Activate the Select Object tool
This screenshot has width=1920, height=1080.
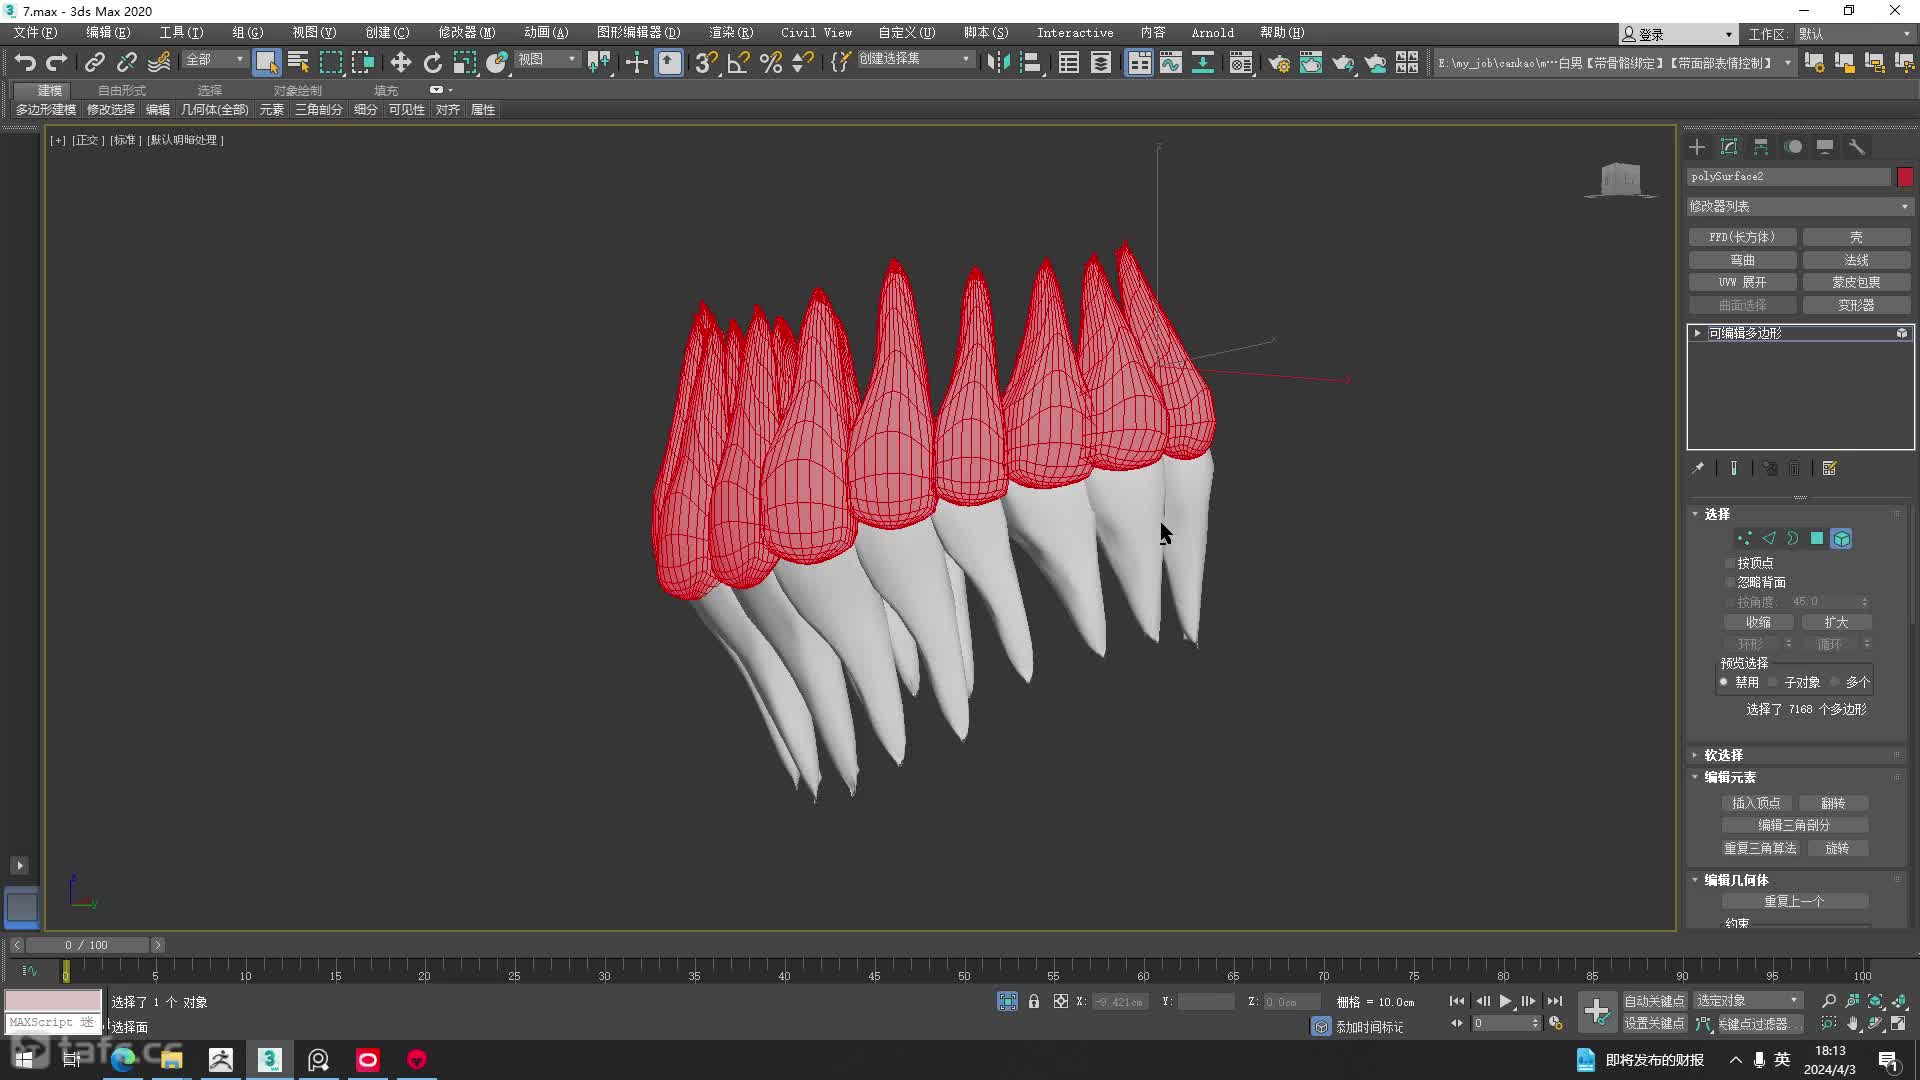click(x=266, y=62)
